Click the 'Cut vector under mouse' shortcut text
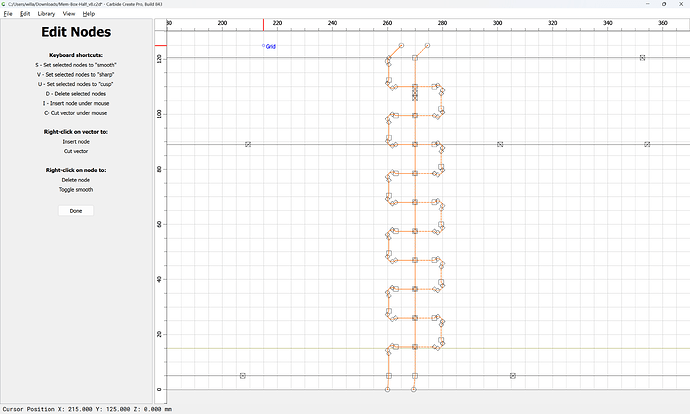The image size is (690, 414). 76,113
